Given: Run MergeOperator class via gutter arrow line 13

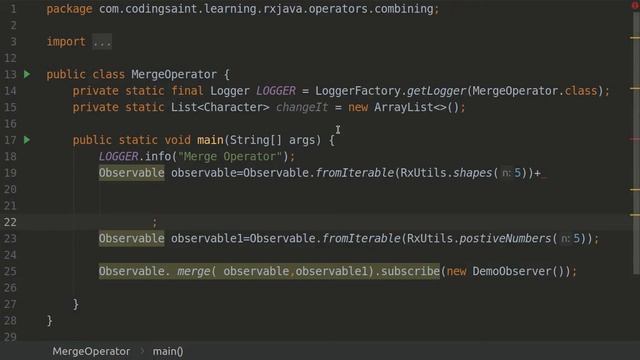Looking at the screenshot, I should tap(27, 74).
